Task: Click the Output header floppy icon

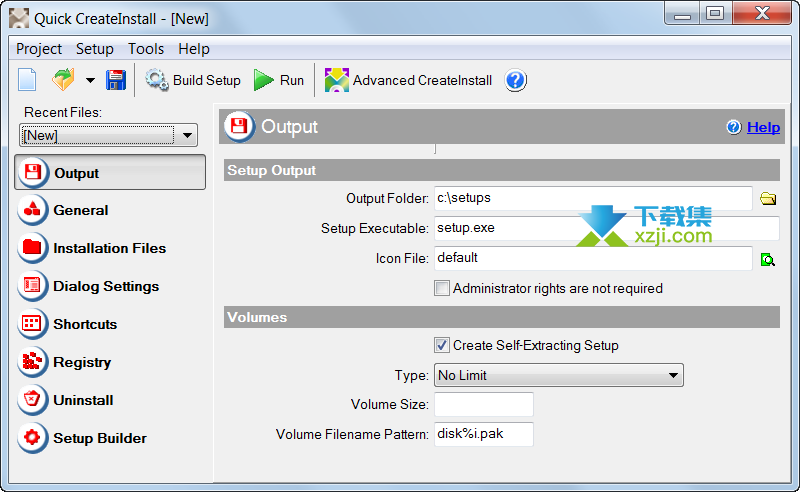Action: (x=239, y=126)
